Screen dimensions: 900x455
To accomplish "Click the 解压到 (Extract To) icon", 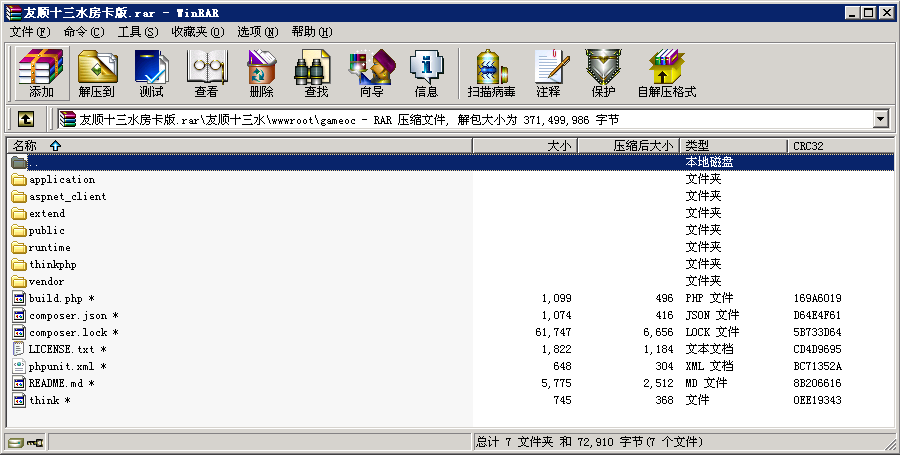I will tap(97, 73).
